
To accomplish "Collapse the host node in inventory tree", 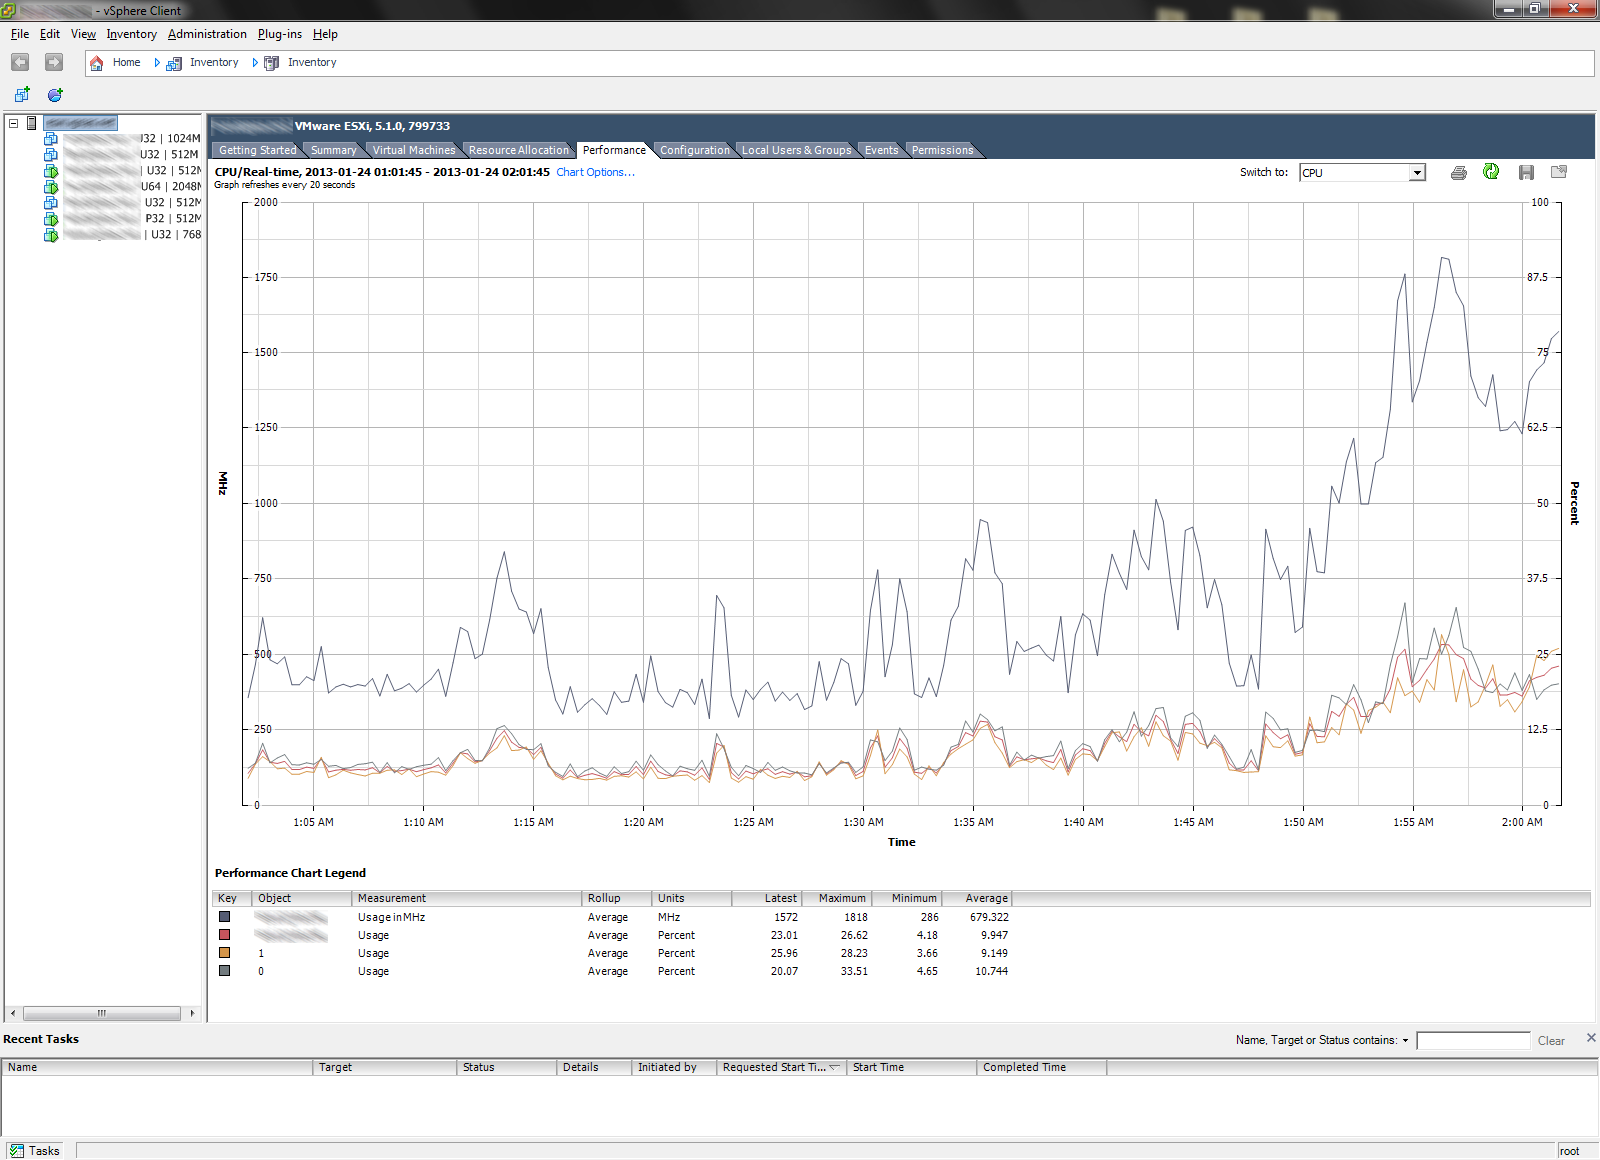I will 14,123.
